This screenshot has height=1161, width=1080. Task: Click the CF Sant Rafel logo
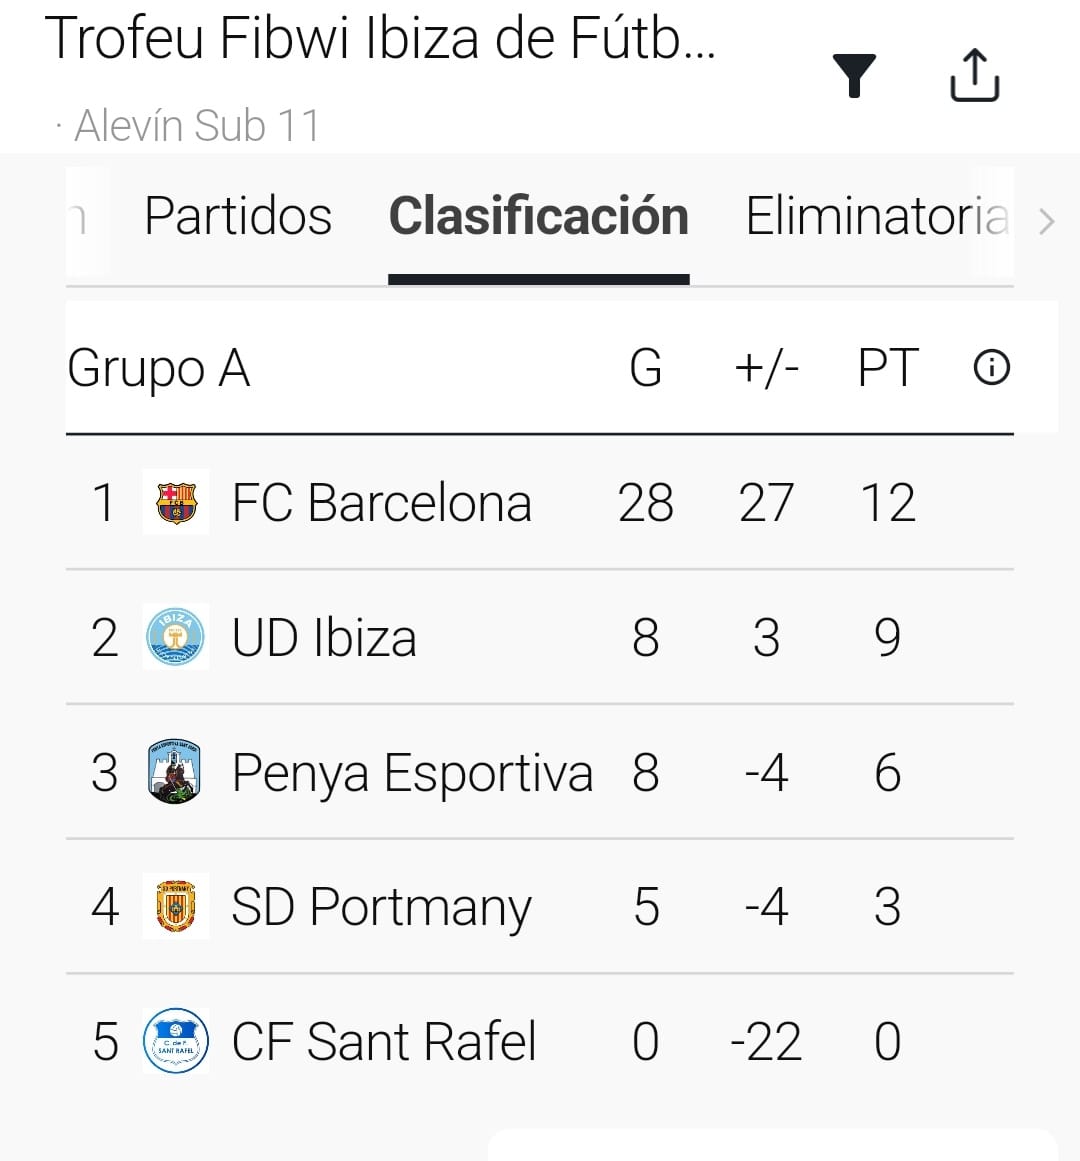(x=176, y=1041)
